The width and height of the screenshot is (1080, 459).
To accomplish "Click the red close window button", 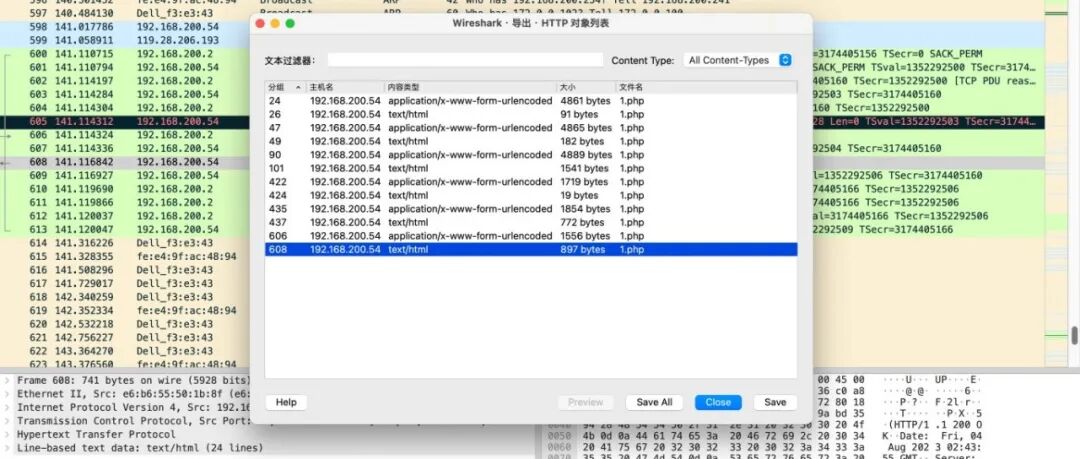I will [x=260, y=23].
